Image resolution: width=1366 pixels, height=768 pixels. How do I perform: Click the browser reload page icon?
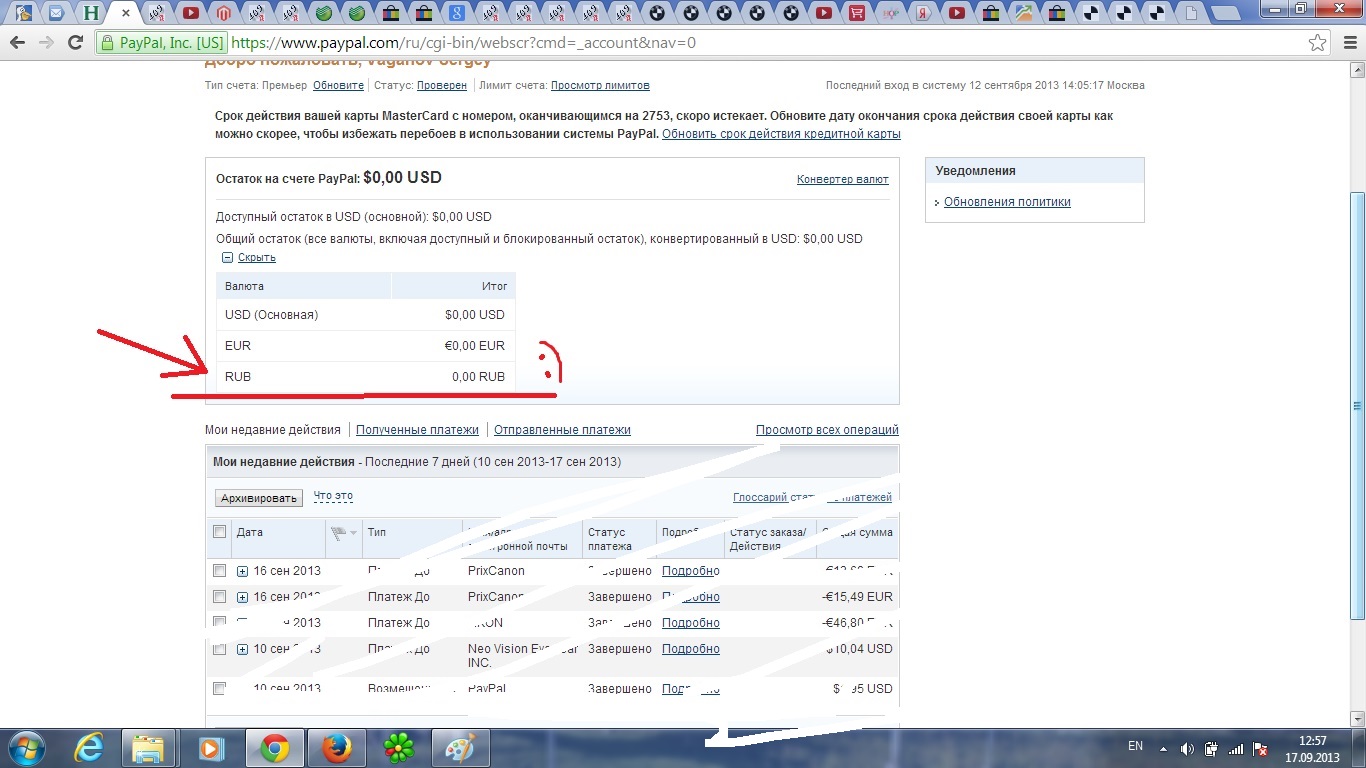[x=75, y=43]
